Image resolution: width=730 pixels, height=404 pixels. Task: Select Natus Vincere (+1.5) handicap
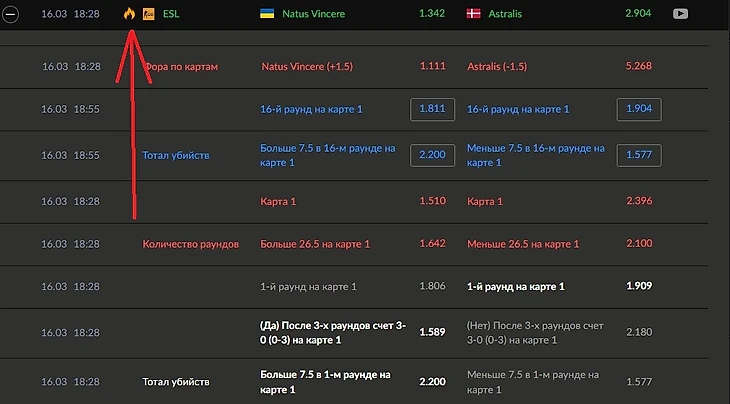306,66
